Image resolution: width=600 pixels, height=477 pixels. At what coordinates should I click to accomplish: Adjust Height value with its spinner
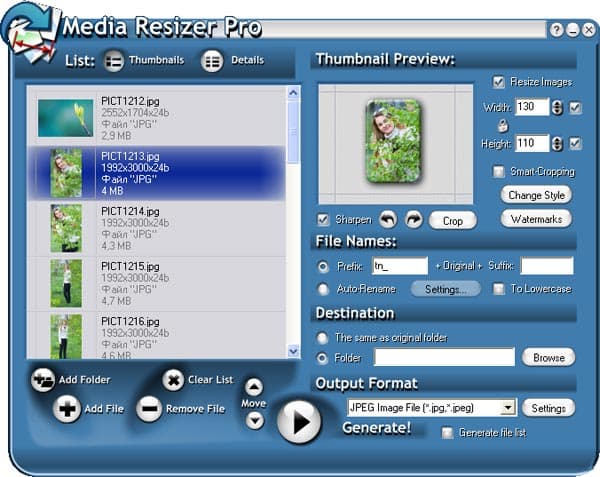coord(557,144)
